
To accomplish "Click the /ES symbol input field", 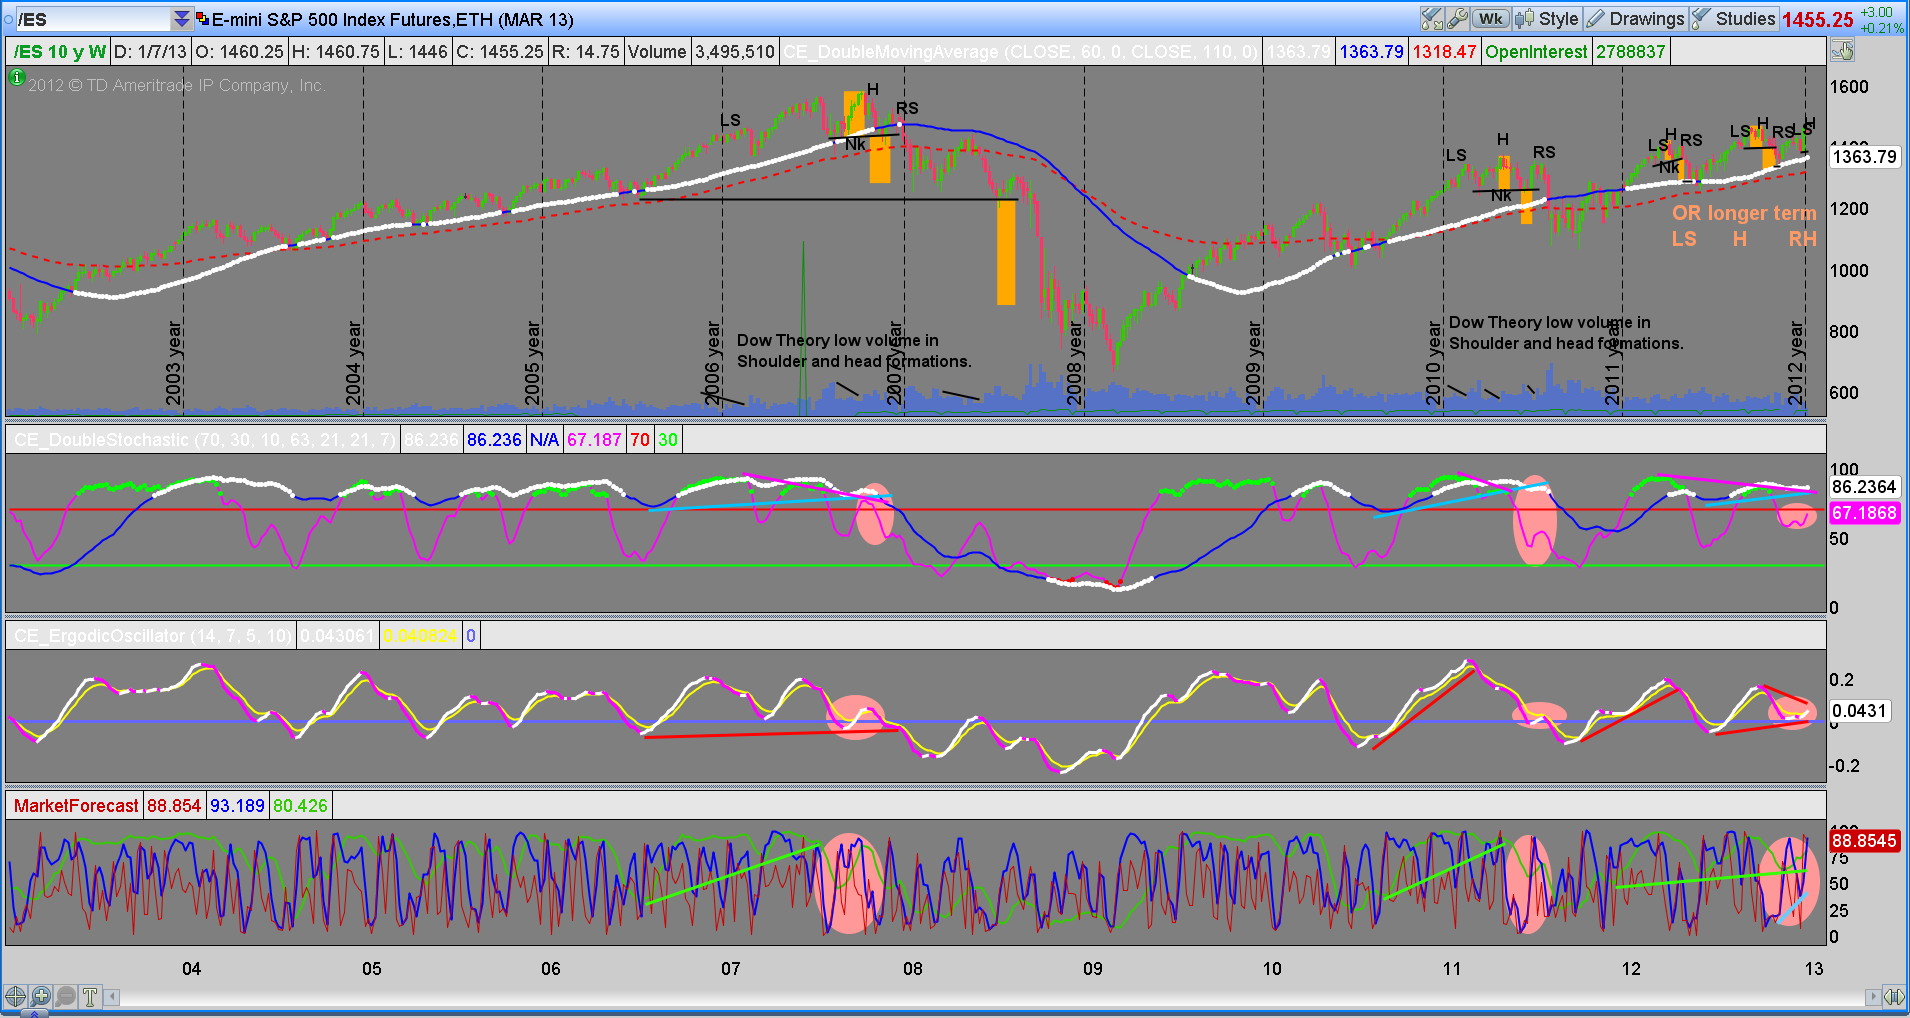I will (94, 19).
